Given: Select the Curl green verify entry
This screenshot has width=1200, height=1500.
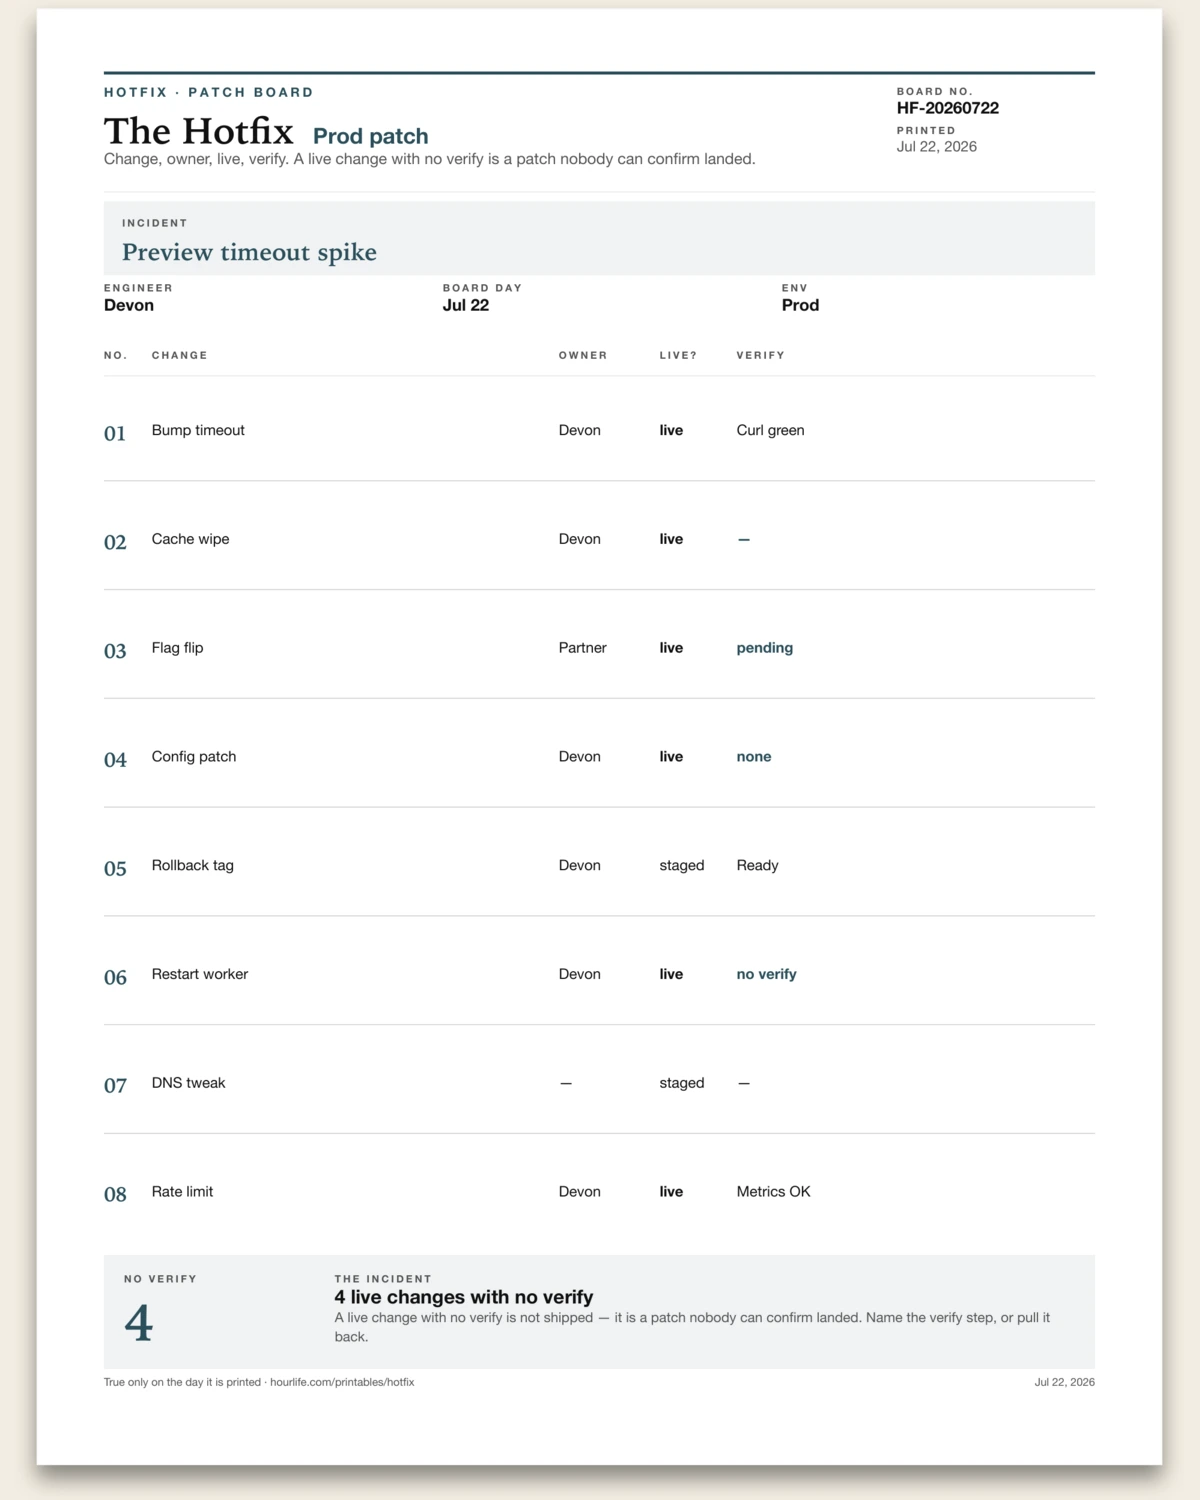Looking at the screenshot, I should click(x=771, y=430).
